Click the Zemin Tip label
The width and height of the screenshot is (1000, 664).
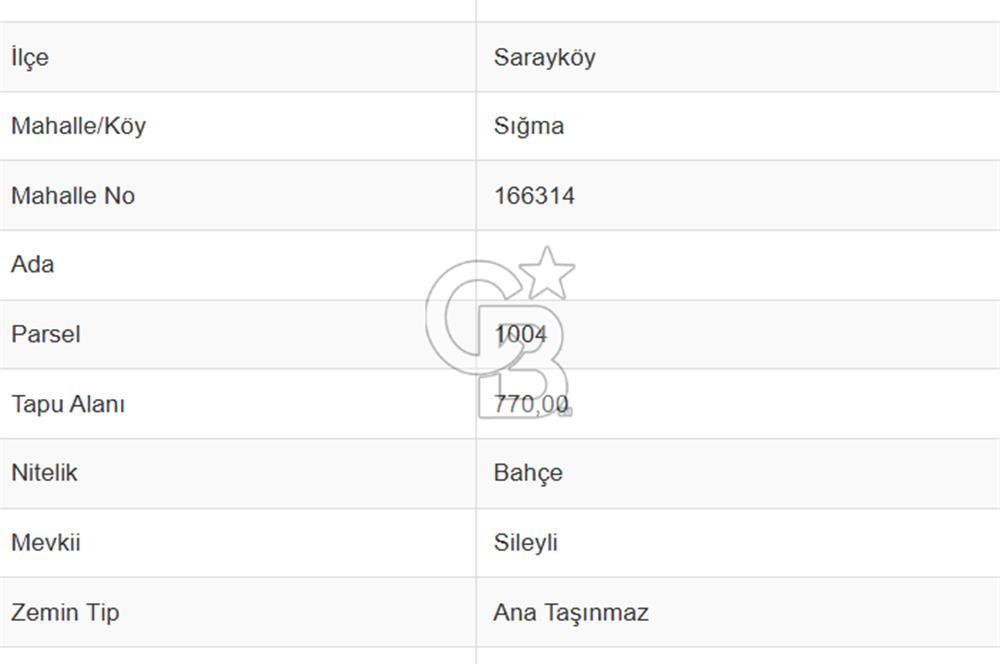(x=65, y=612)
